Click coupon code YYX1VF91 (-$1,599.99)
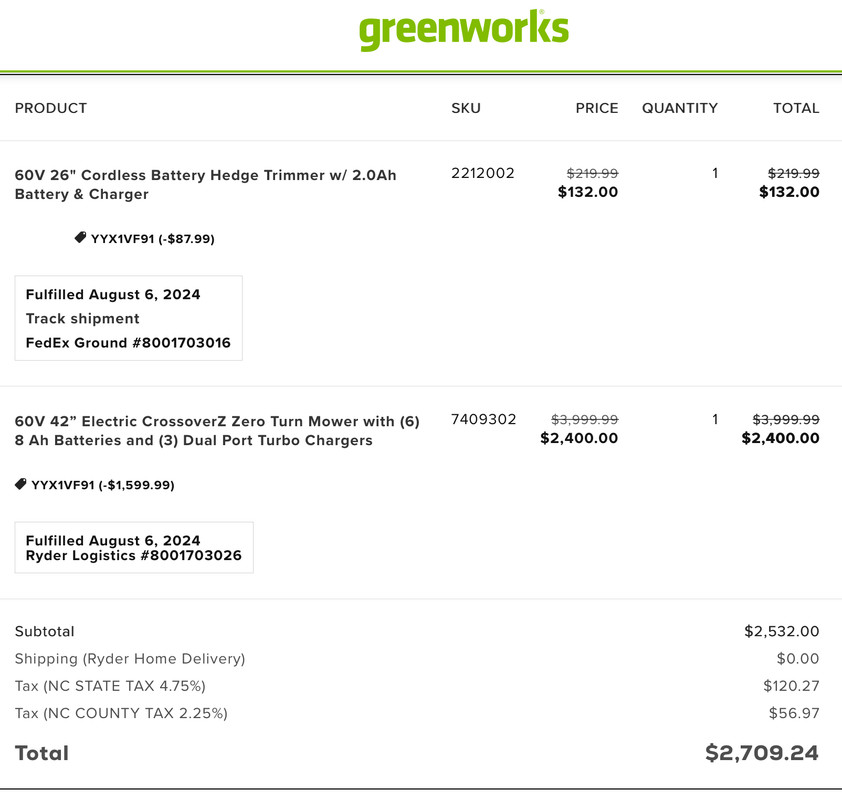The width and height of the screenshot is (842, 800). coord(103,485)
